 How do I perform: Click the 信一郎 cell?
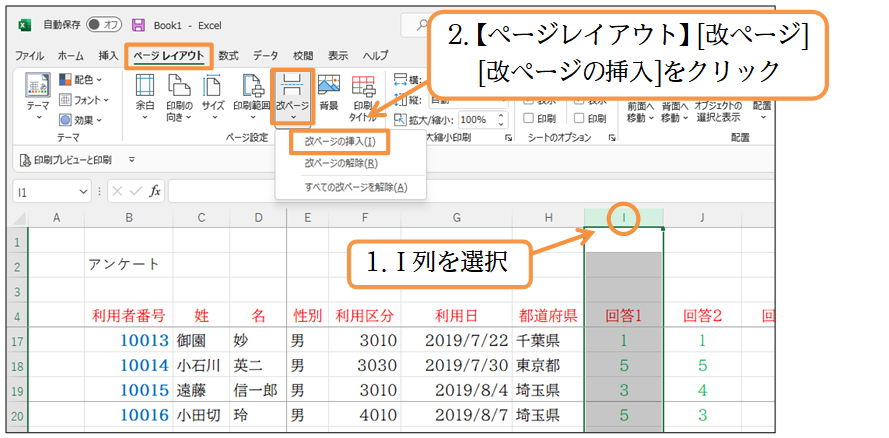258,390
